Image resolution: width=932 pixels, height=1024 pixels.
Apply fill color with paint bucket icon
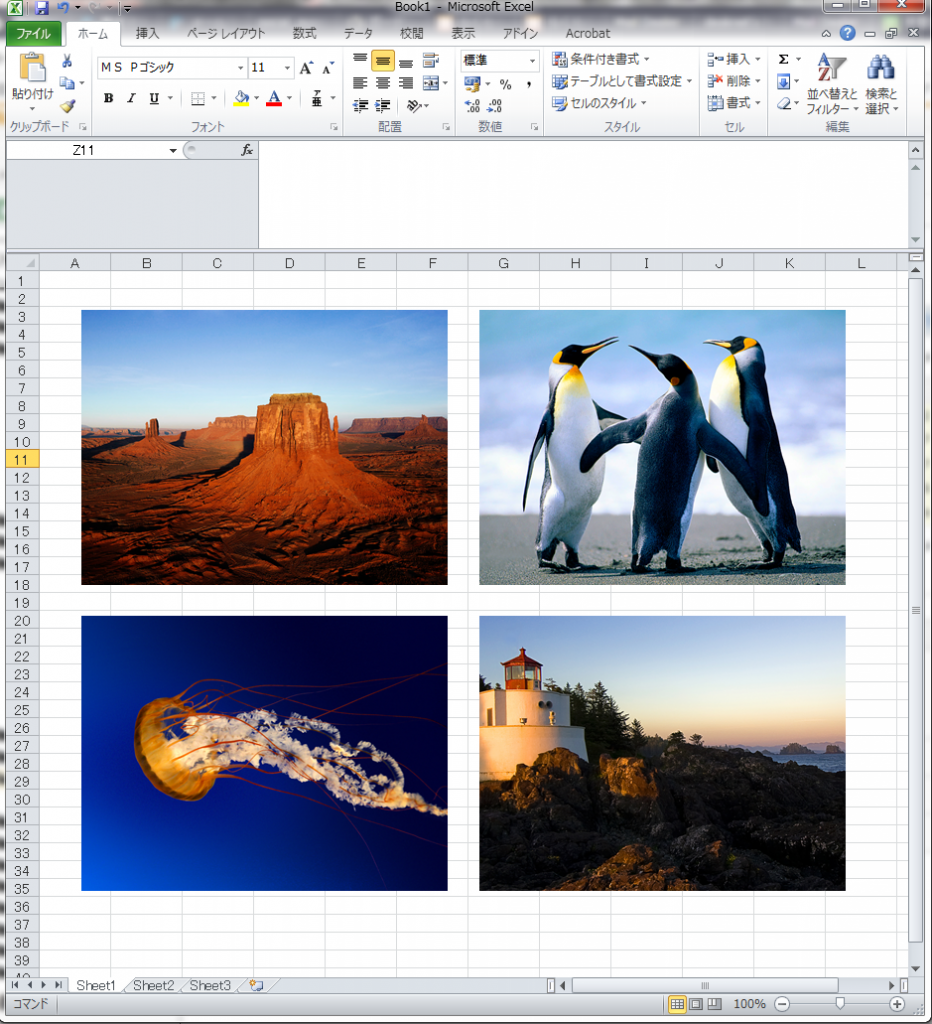(x=241, y=99)
